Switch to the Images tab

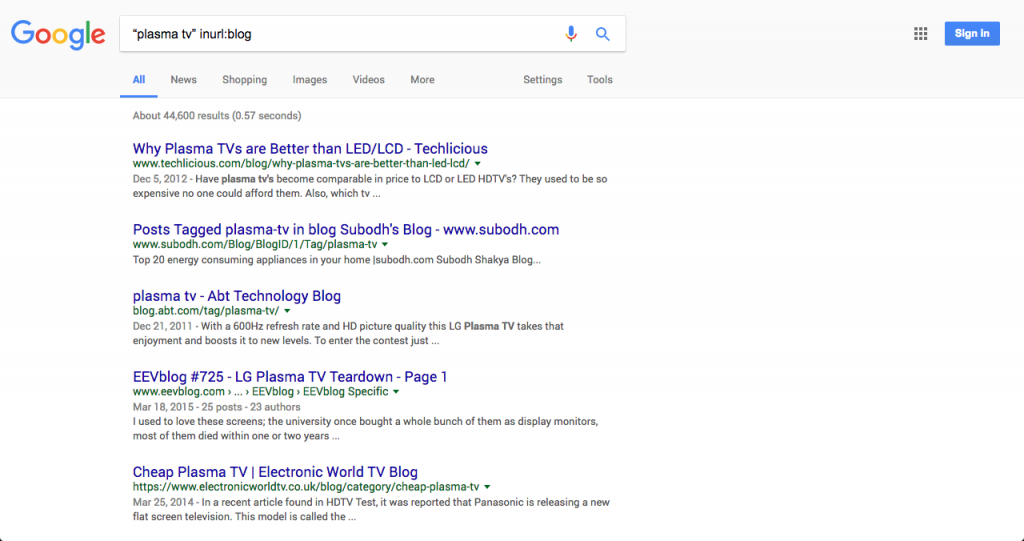(310, 80)
